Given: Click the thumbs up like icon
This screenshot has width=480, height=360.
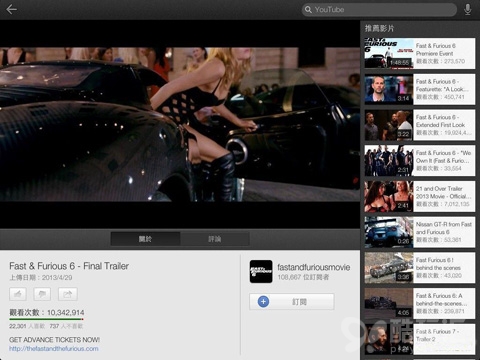Looking at the screenshot, I should [x=18, y=294].
